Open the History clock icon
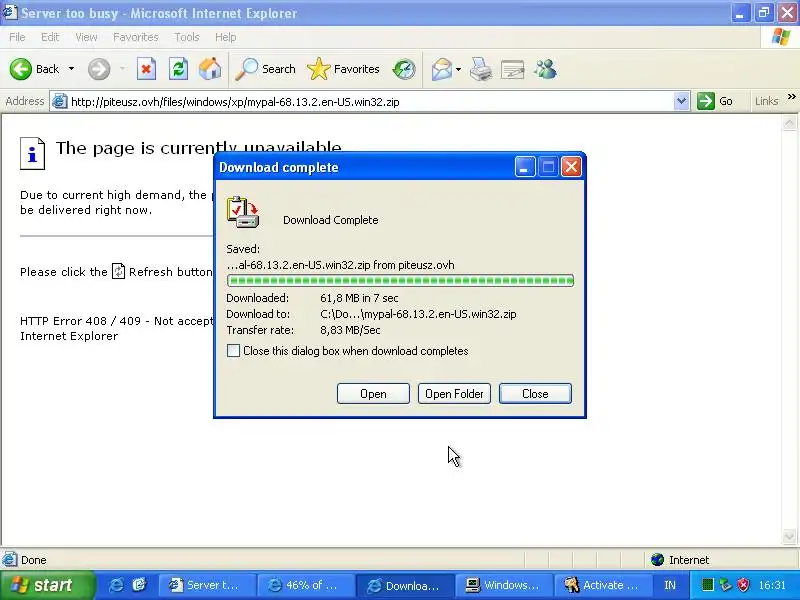 (x=404, y=69)
